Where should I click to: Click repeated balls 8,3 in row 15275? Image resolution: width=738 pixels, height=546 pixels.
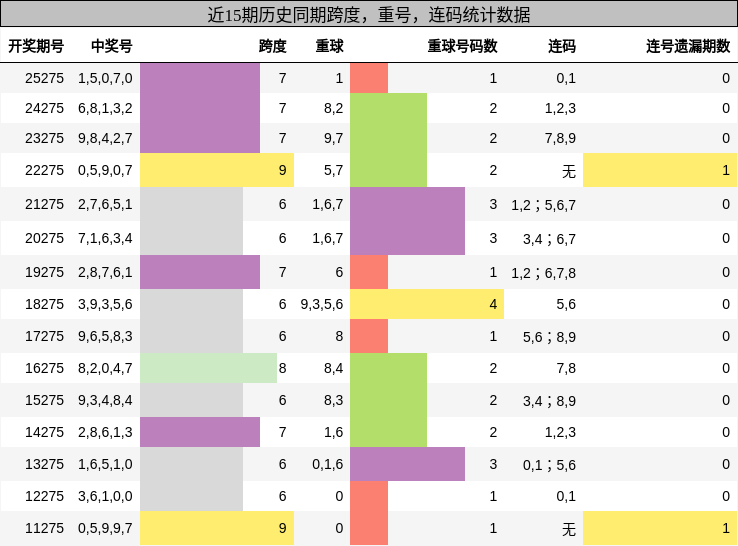[x=334, y=400]
